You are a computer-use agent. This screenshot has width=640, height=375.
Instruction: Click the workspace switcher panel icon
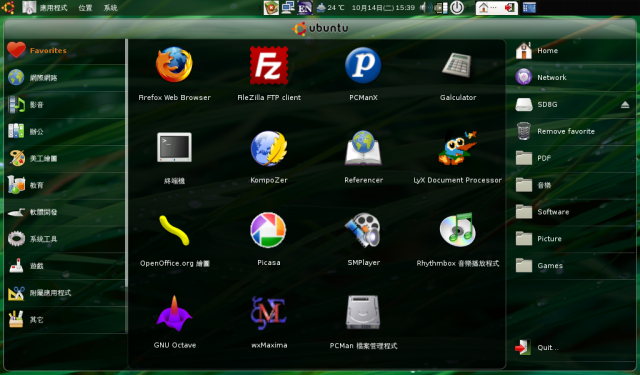click(x=529, y=7)
